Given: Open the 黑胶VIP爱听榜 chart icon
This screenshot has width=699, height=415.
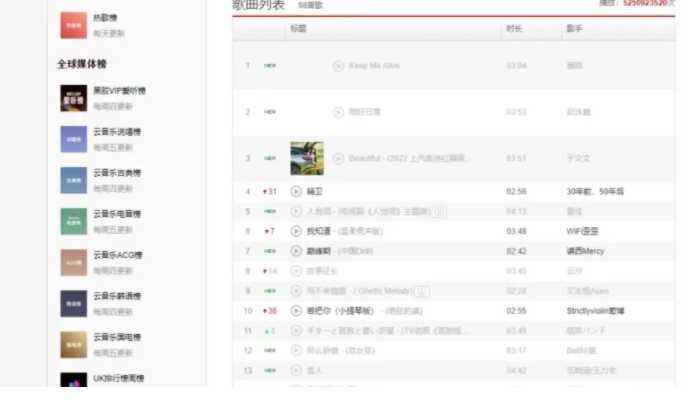Looking at the screenshot, I should pyautogui.click(x=73, y=97).
